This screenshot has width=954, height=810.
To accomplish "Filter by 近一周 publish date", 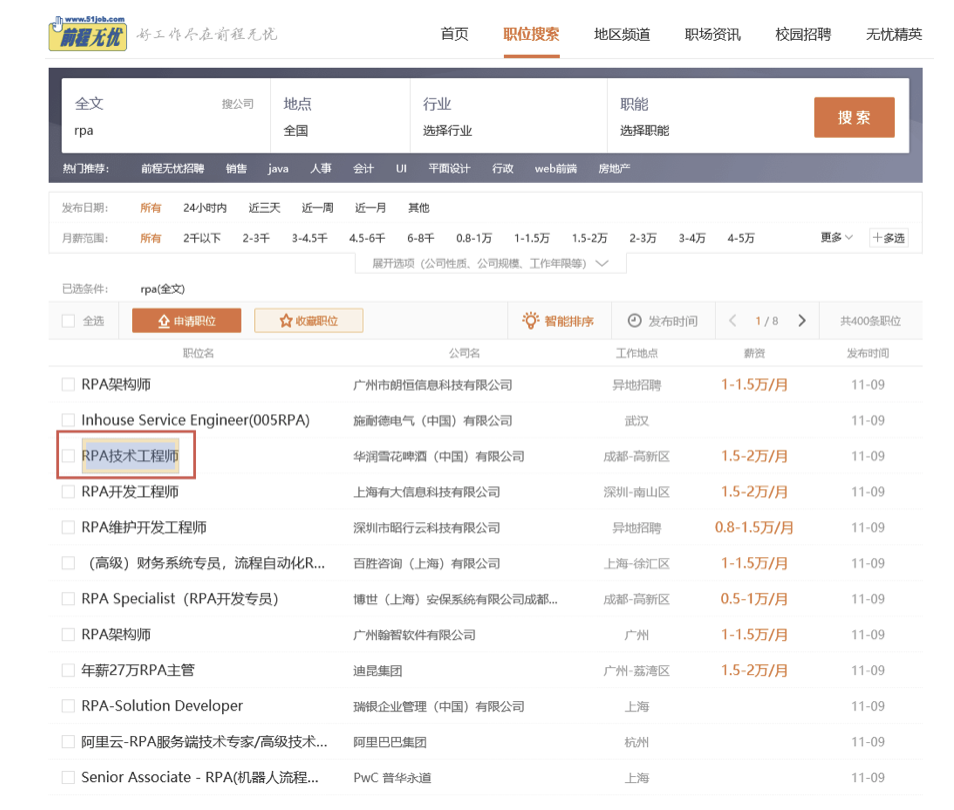I will pos(318,208).
